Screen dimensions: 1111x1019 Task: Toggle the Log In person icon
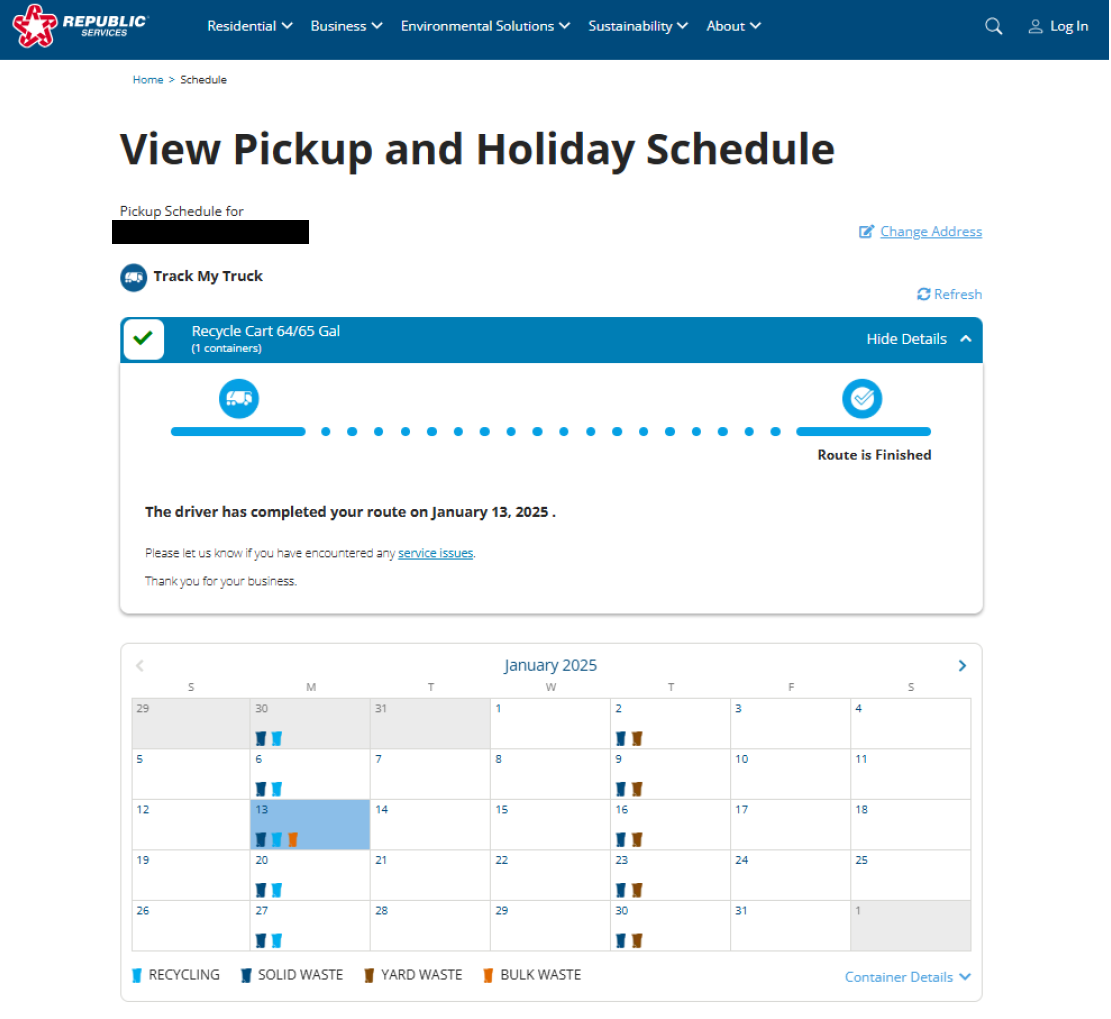(x=1035, y=26)
